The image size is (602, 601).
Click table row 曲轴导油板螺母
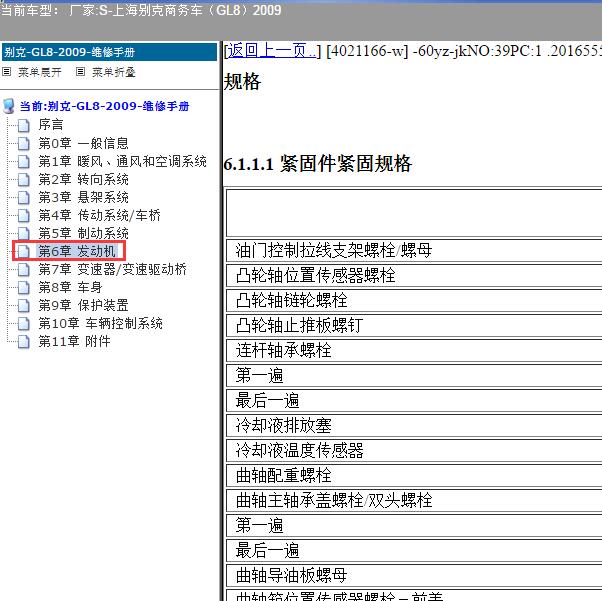point(414,576)
